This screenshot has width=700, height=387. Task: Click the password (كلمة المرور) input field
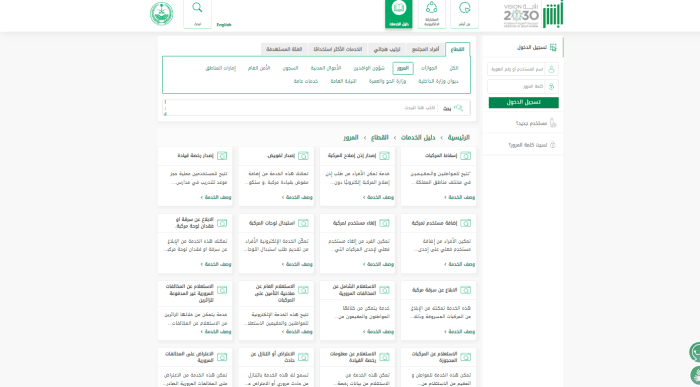tap(523, 86)
